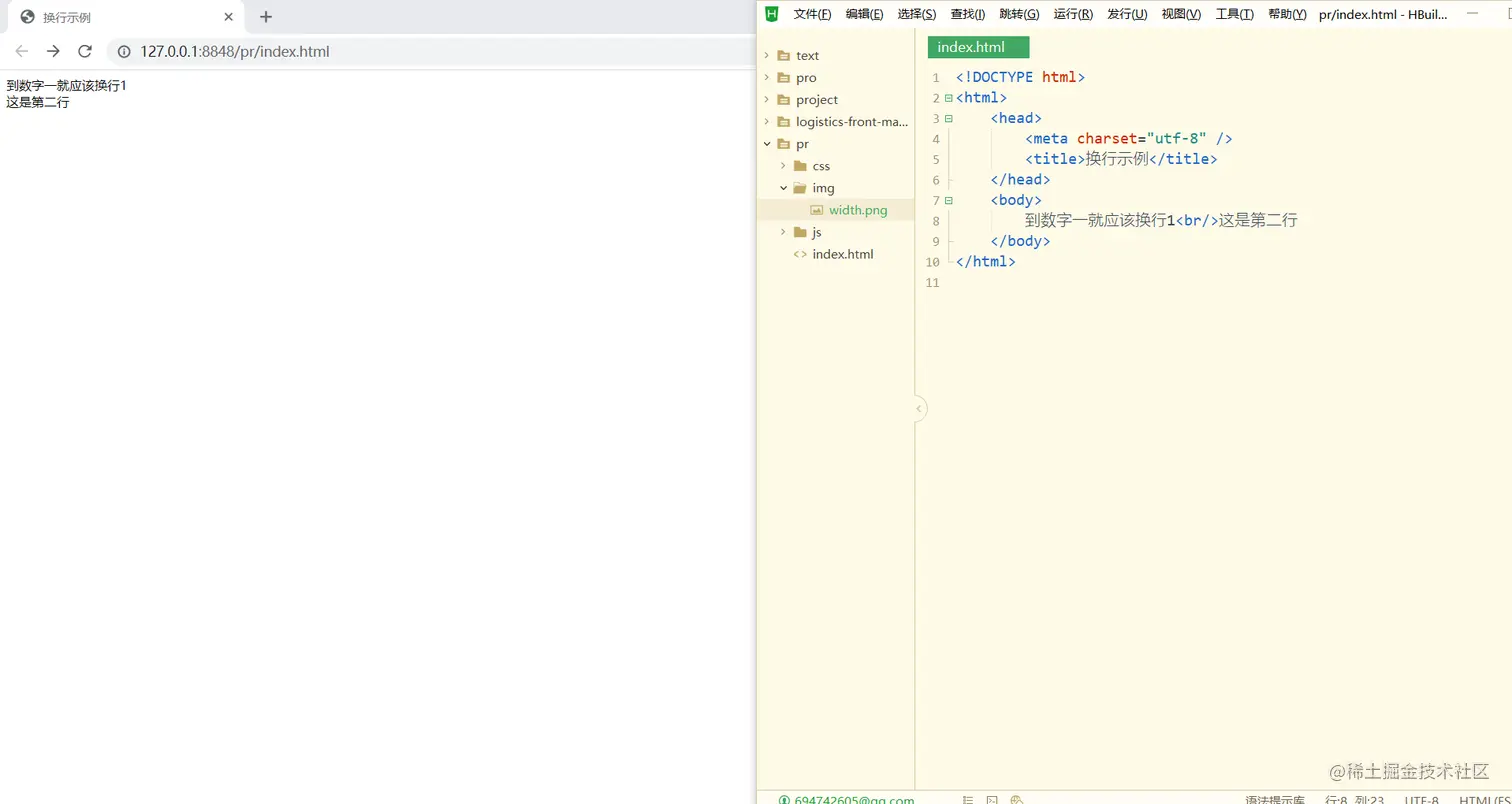Toggle the fold marker on head line 3
Image resolution: width=1512 pixels, height=804 pixels.
click(948, 118)
